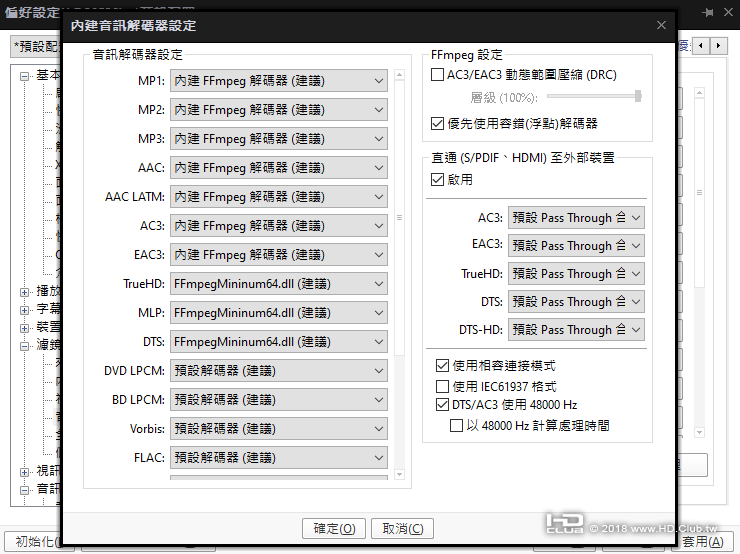The height and width of the screenshot is (554, 740).
Task: Toggle 優先使用容錯(浮點)解碼器 checkbox
Action: (x=437, y=124)
